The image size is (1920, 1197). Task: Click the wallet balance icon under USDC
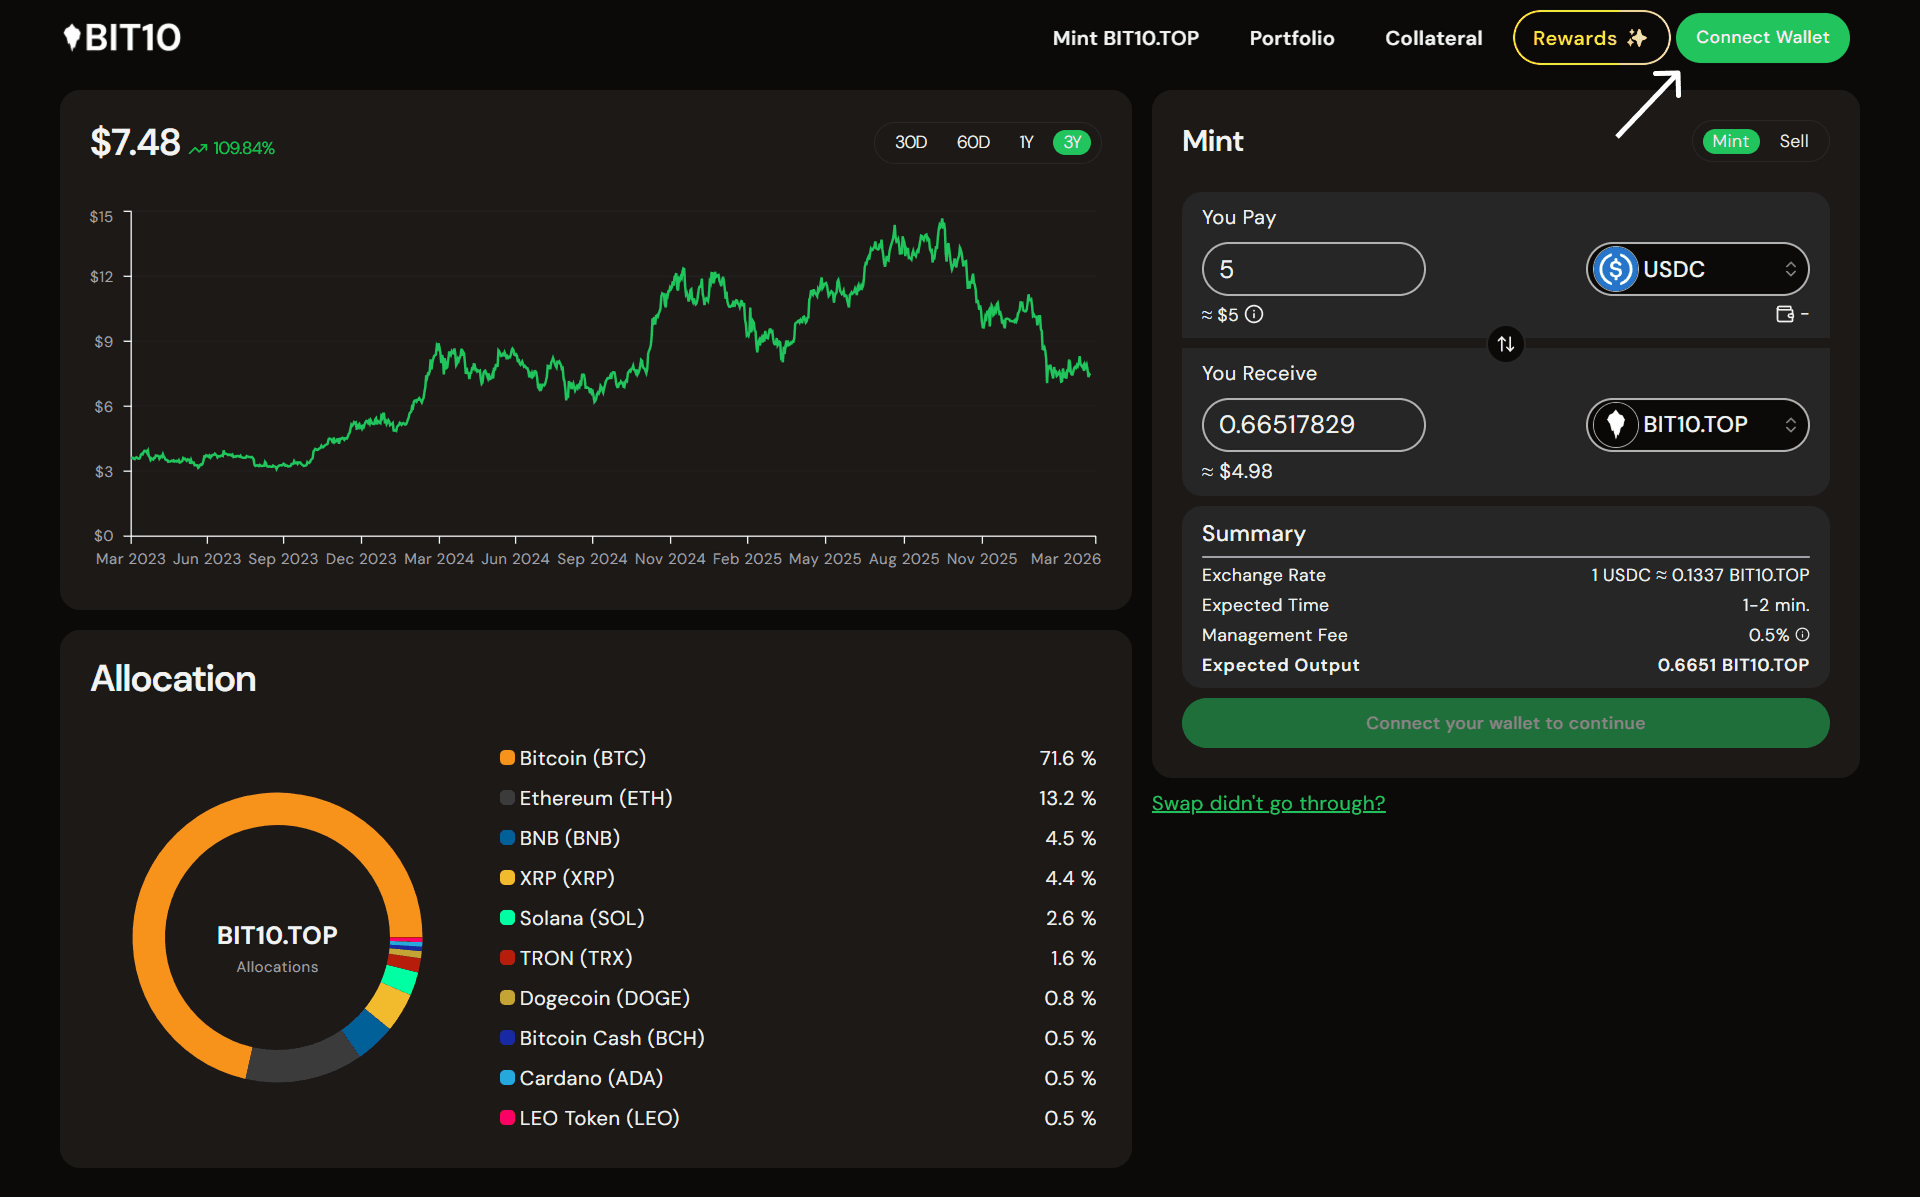click(1785, 314)
